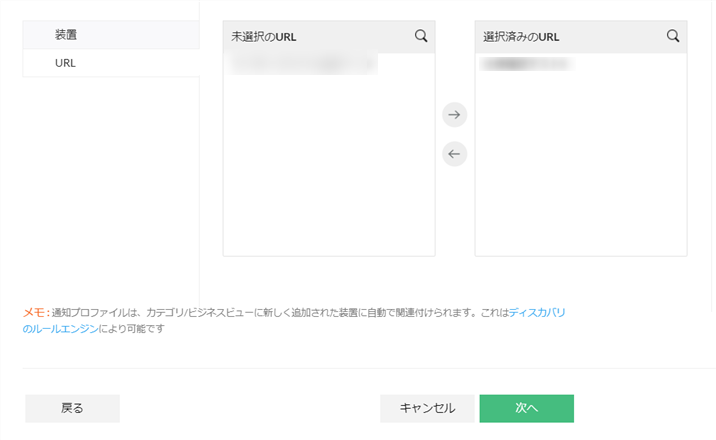Select the entry in 未選択のURL list
Image resolution: width=716 pixels, height=440 pixels.
[x=302, y=65]
